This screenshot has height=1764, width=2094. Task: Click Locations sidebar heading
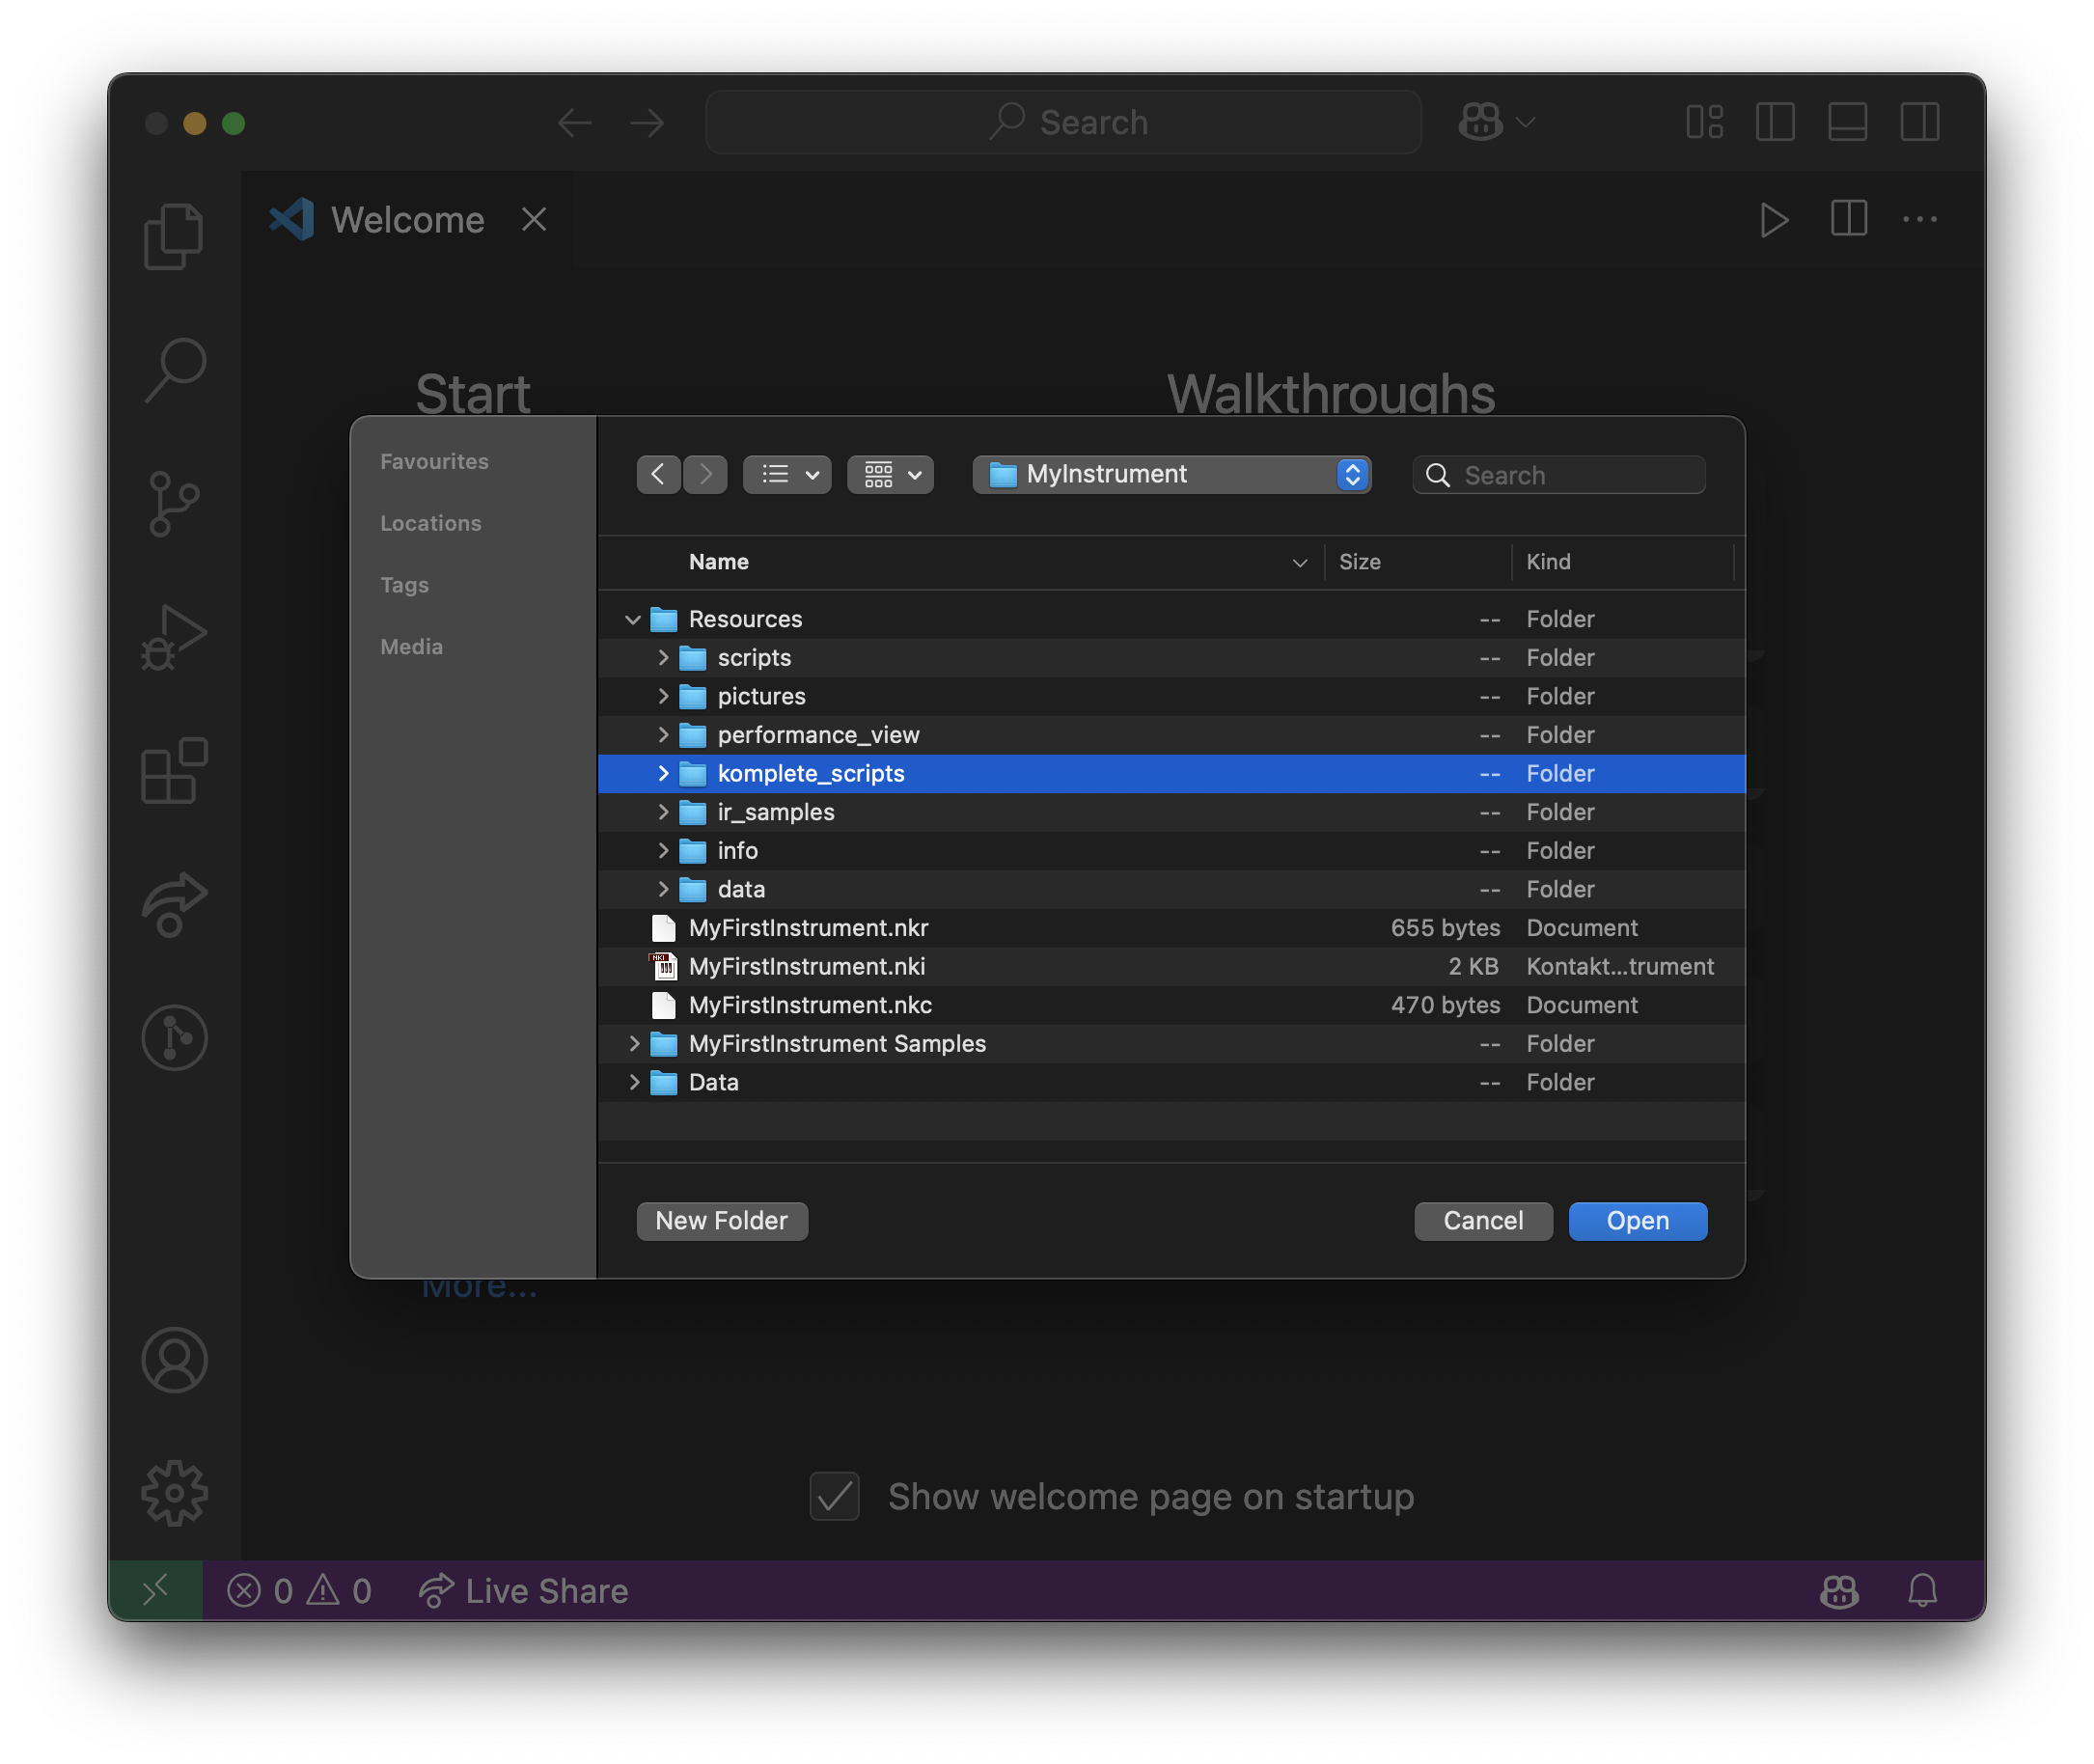tap(430, 523)
